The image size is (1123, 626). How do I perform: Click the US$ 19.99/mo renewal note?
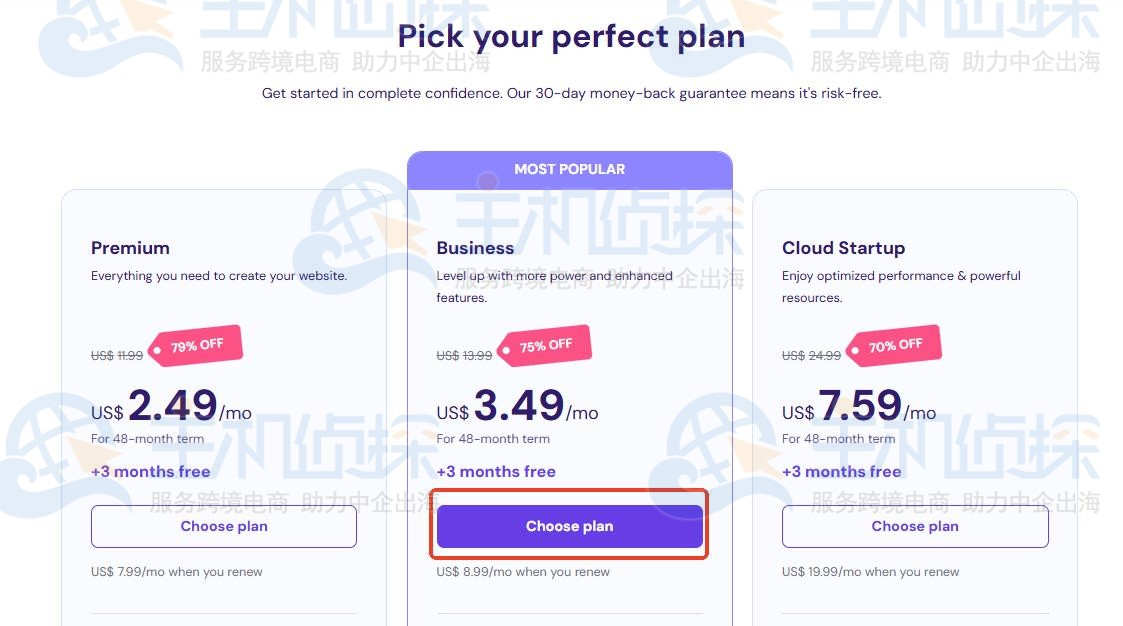870,572
